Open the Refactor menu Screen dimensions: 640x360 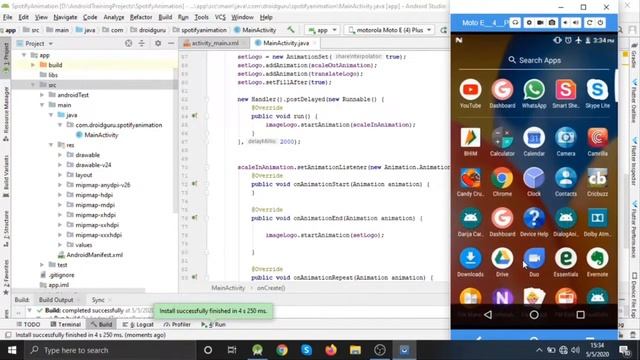point(141,17)
